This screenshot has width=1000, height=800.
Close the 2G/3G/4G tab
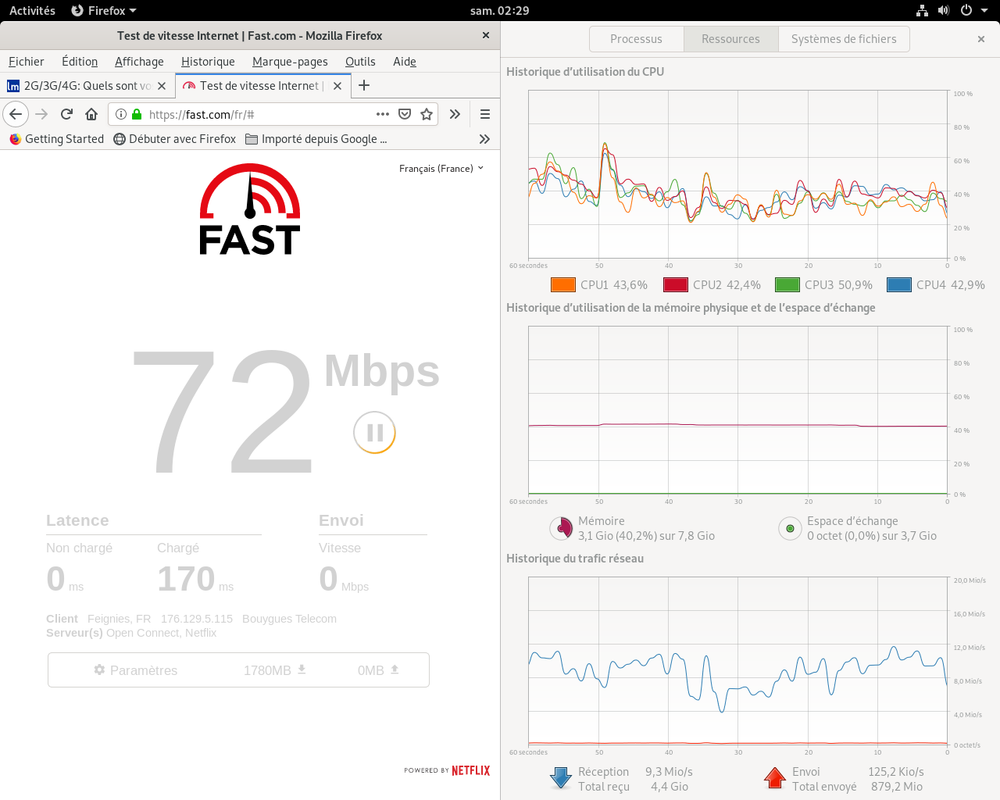click(x=162, y=85)
